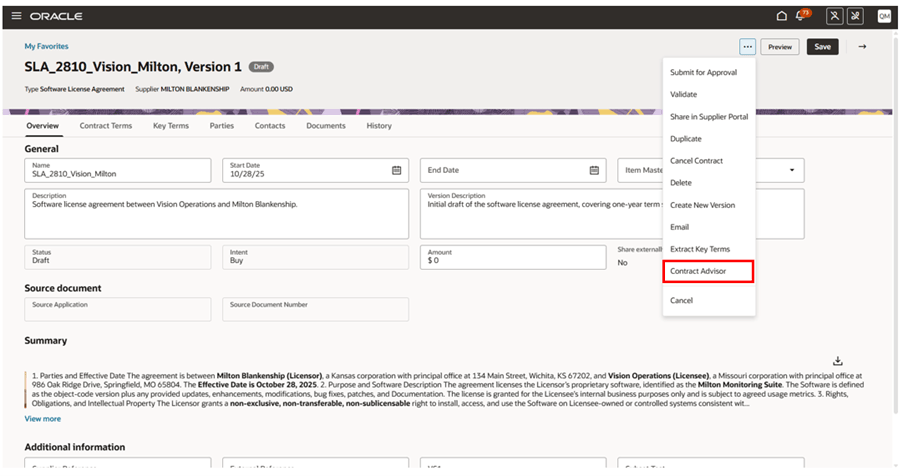Open the Parties tab
The width and height of the screenshot is (903, 476).
click(x=222, y=125)
